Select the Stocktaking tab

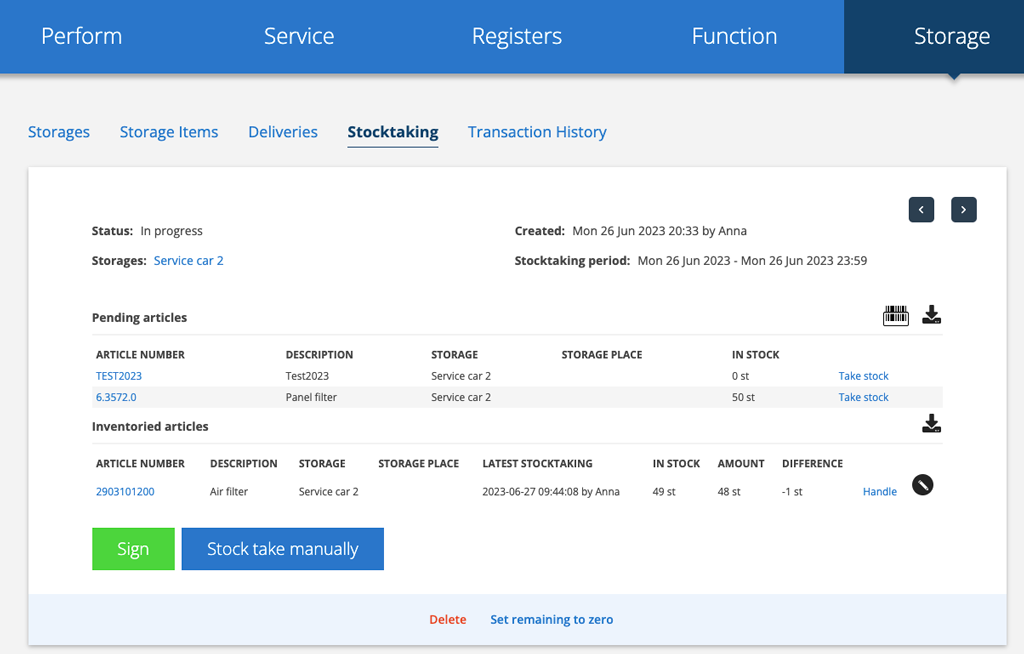pos(392,132)
